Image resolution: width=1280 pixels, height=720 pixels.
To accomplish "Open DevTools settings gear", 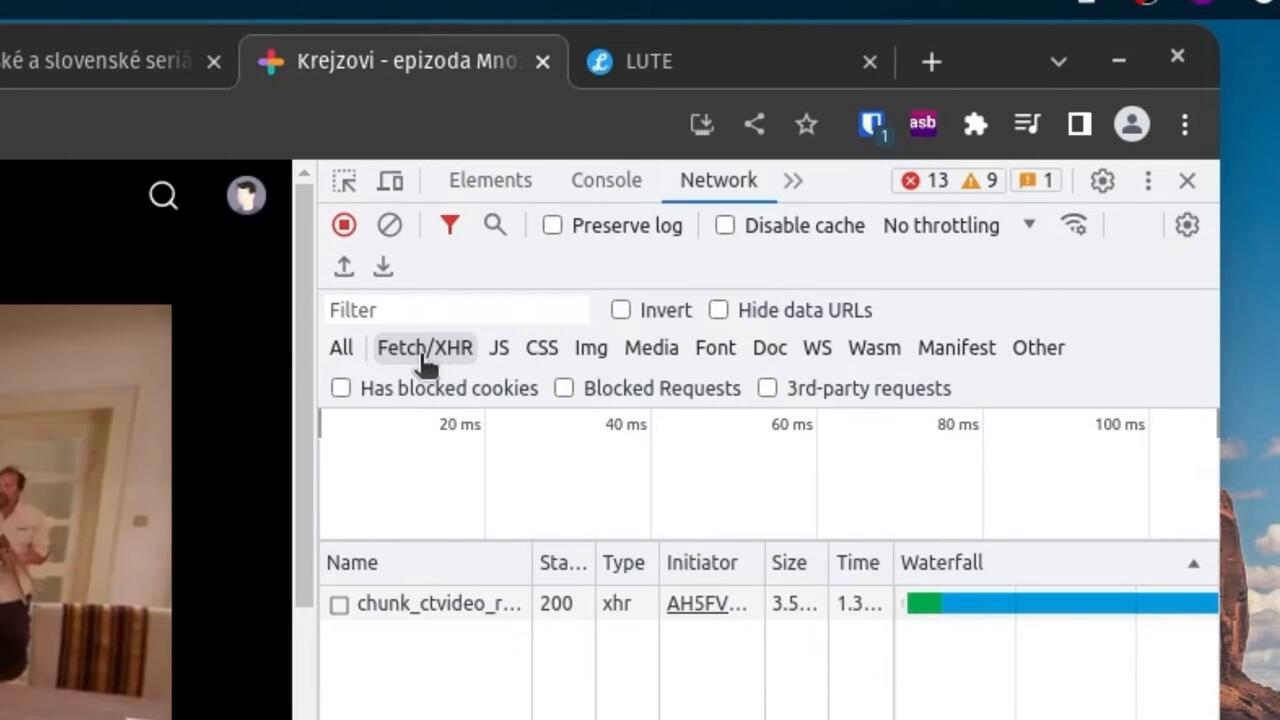I will (1102, 181).
